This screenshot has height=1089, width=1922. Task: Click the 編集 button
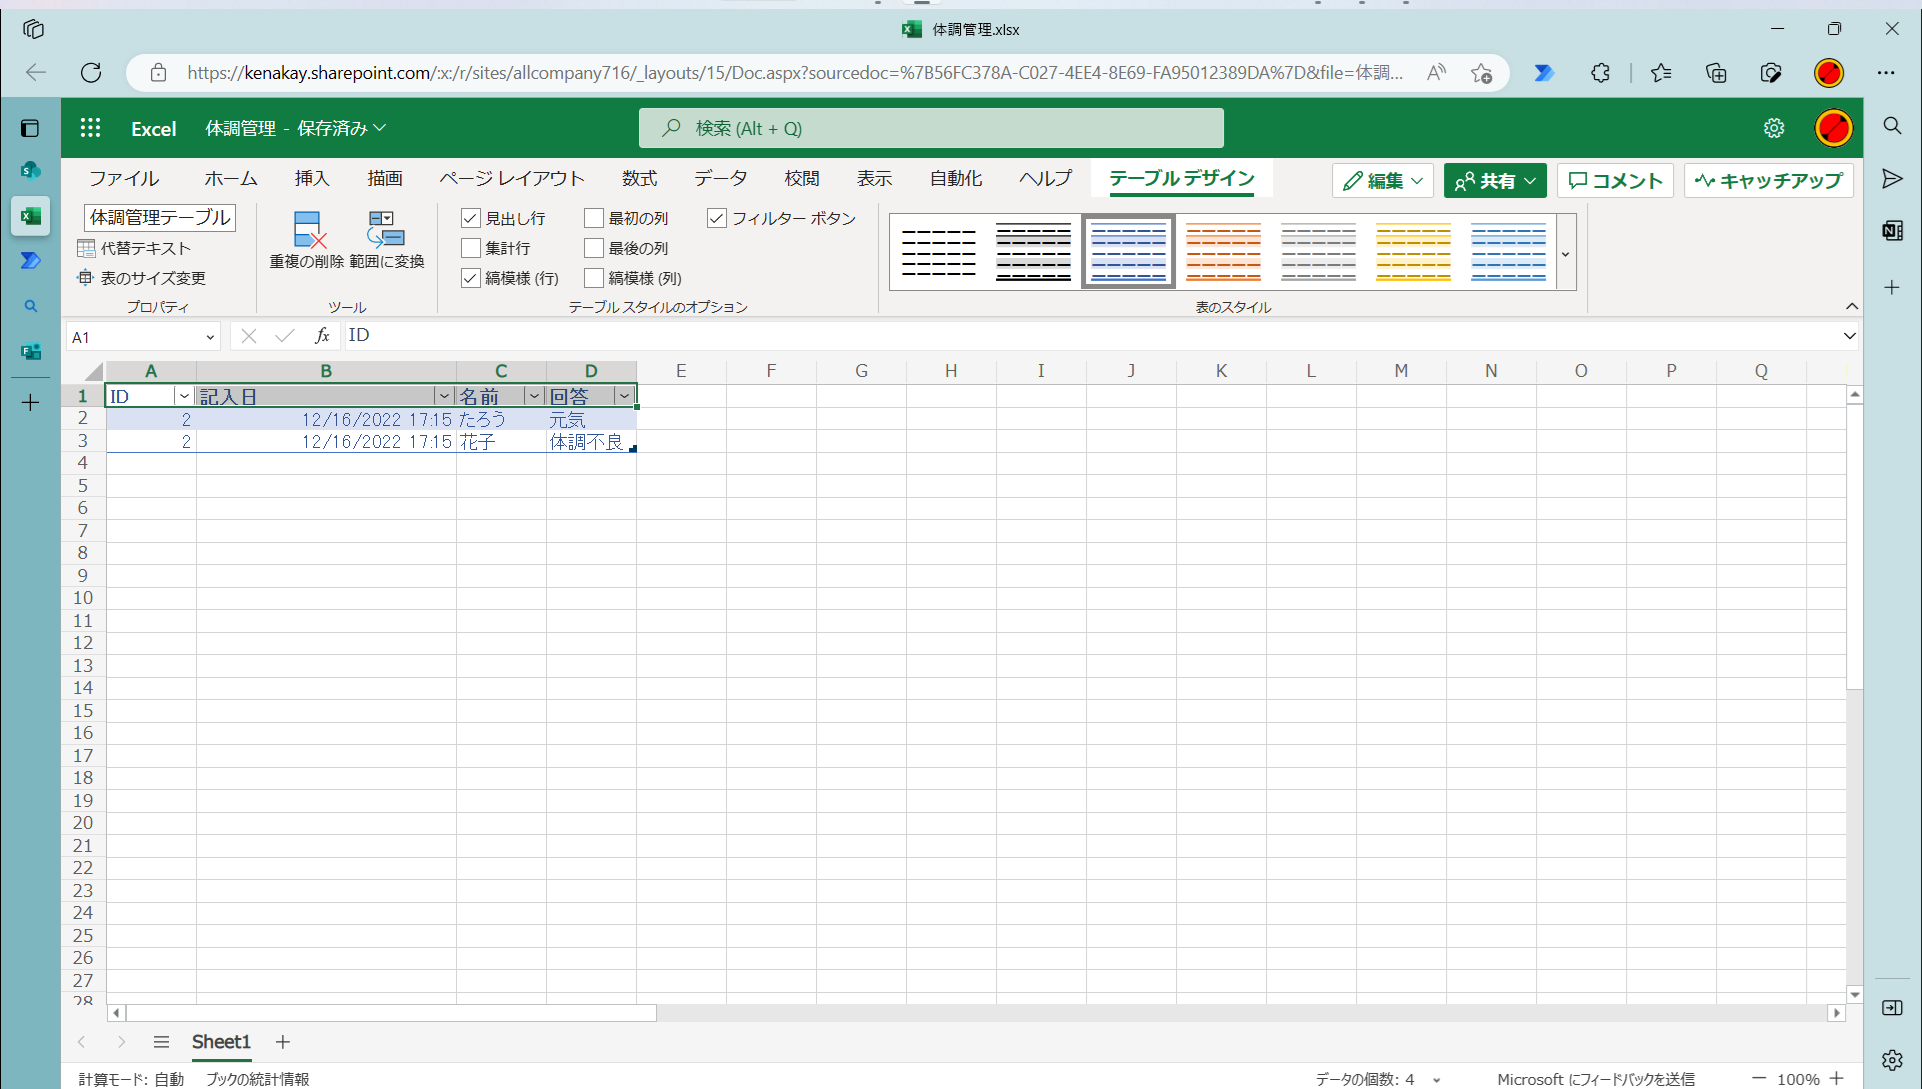pyautogui.click(x=1382, y=180)
